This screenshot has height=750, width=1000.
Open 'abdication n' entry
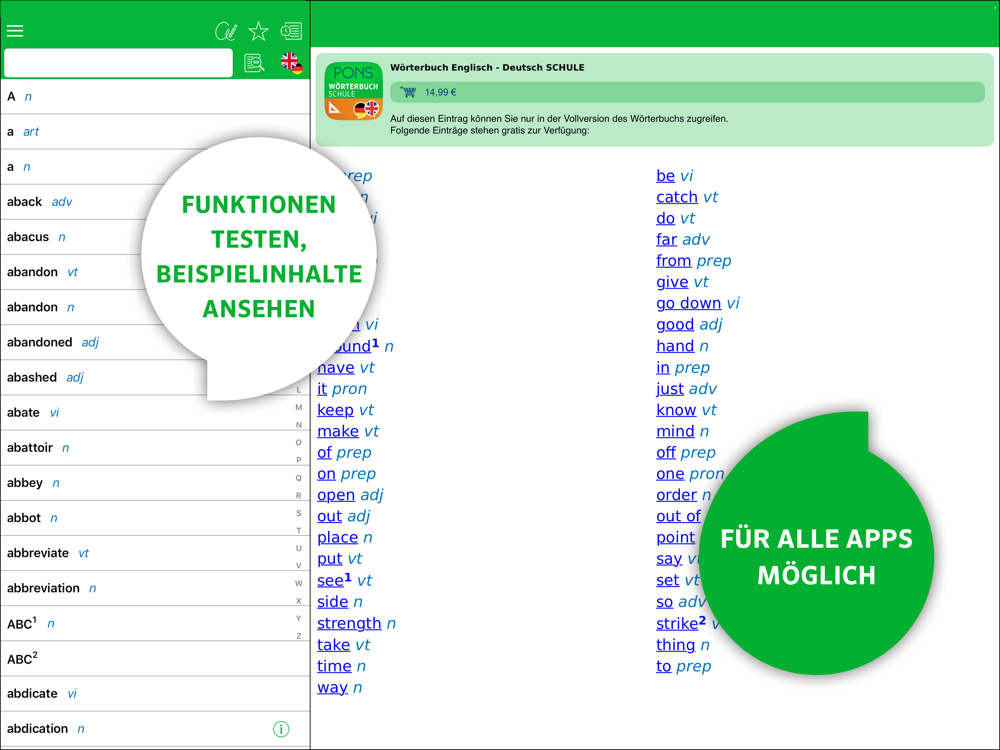pyautogui.click(x=155, y=728)
